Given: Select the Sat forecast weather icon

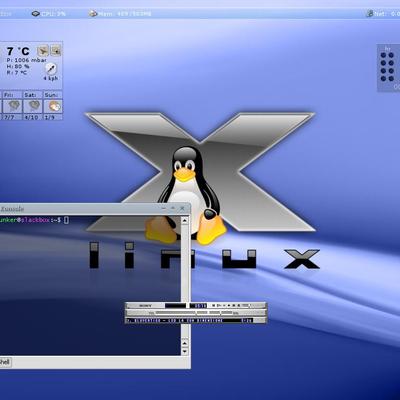Looking at the screenshot, I should [x=33, y=106].
